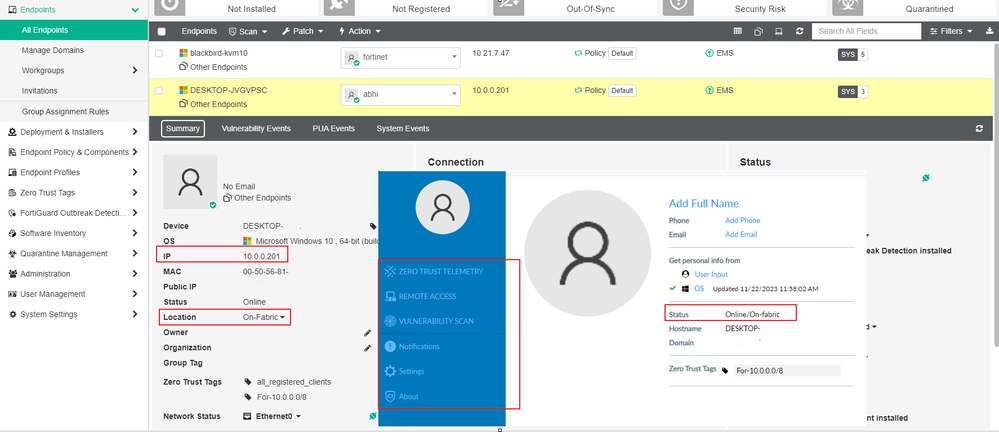Click the SYS 5 badge for blackbird-kvm10
The width and height of the screenshot is (999, 432).
[x=852, y=55]
